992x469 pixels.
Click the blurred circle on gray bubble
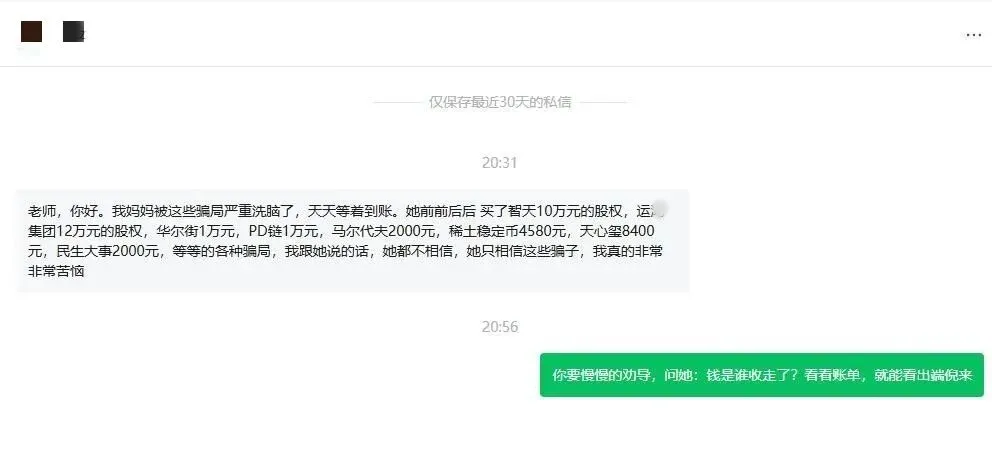(660, 208)
